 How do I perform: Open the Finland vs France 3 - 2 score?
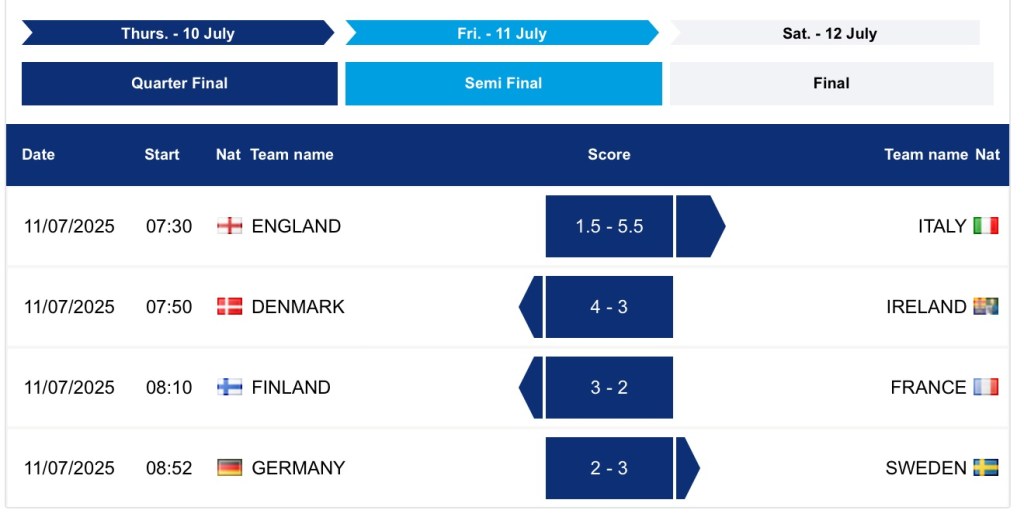(609, 388)
